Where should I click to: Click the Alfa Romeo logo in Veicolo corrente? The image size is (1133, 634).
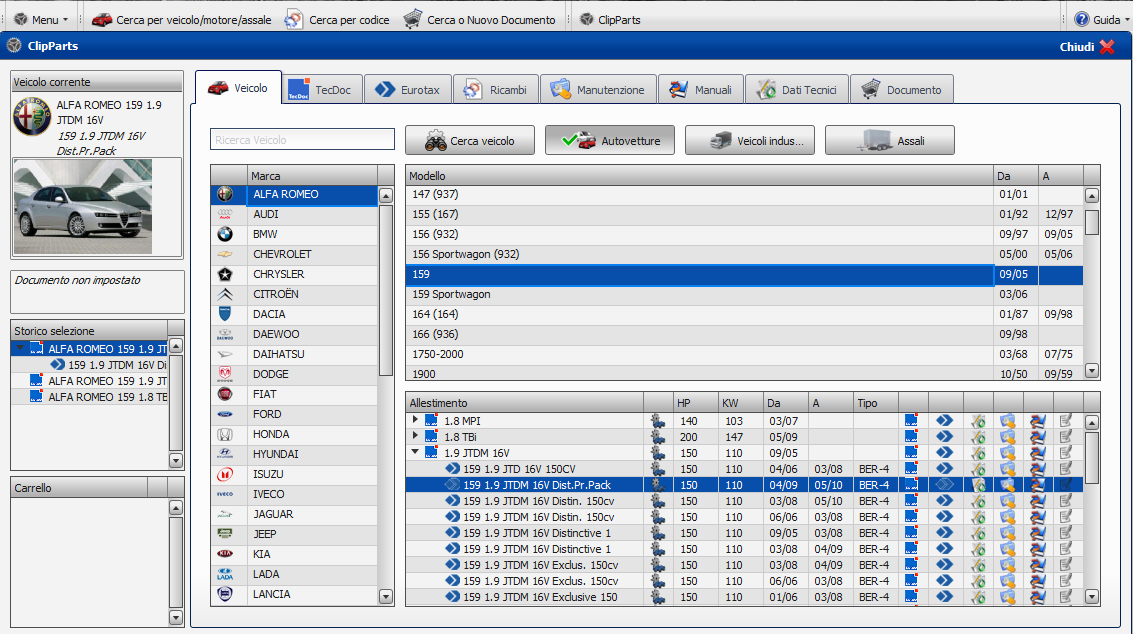click(32, 116)
